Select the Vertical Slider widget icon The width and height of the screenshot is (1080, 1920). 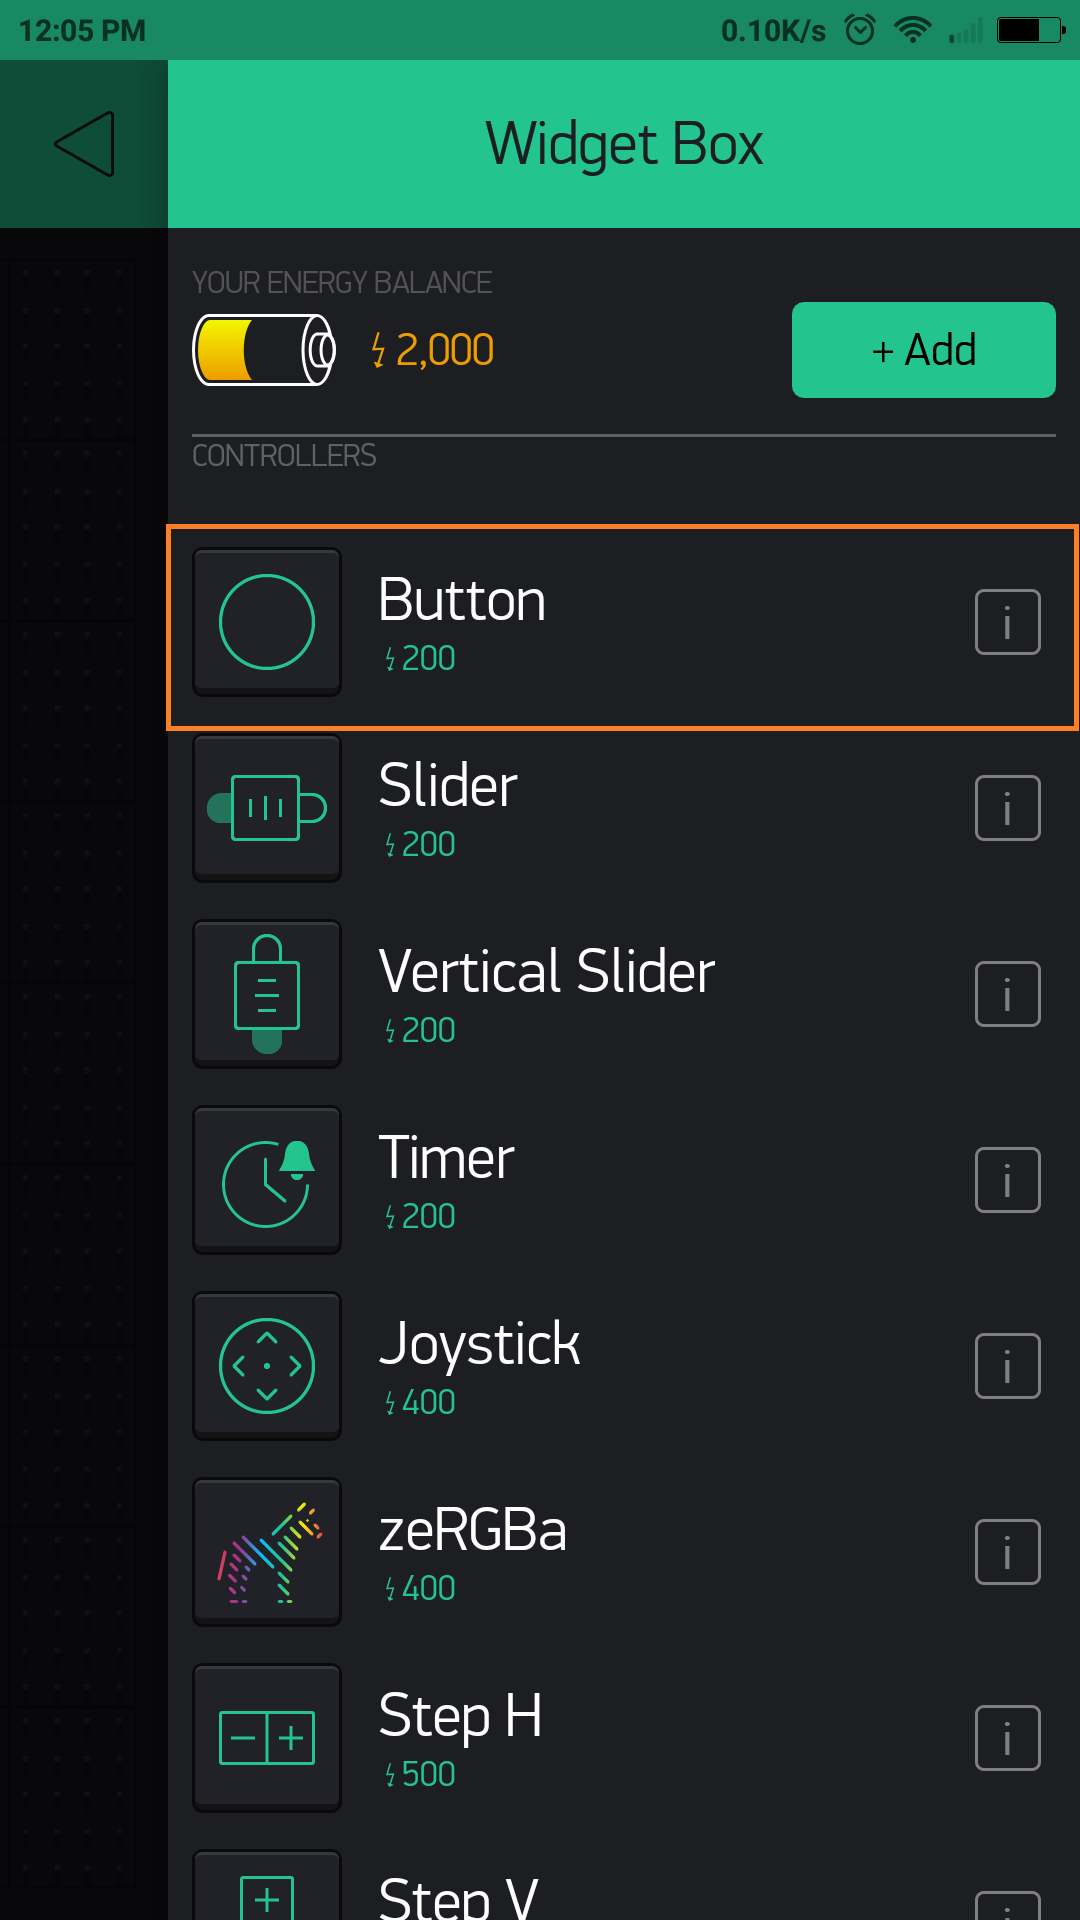pyautogui.click(x=266, y=993)
